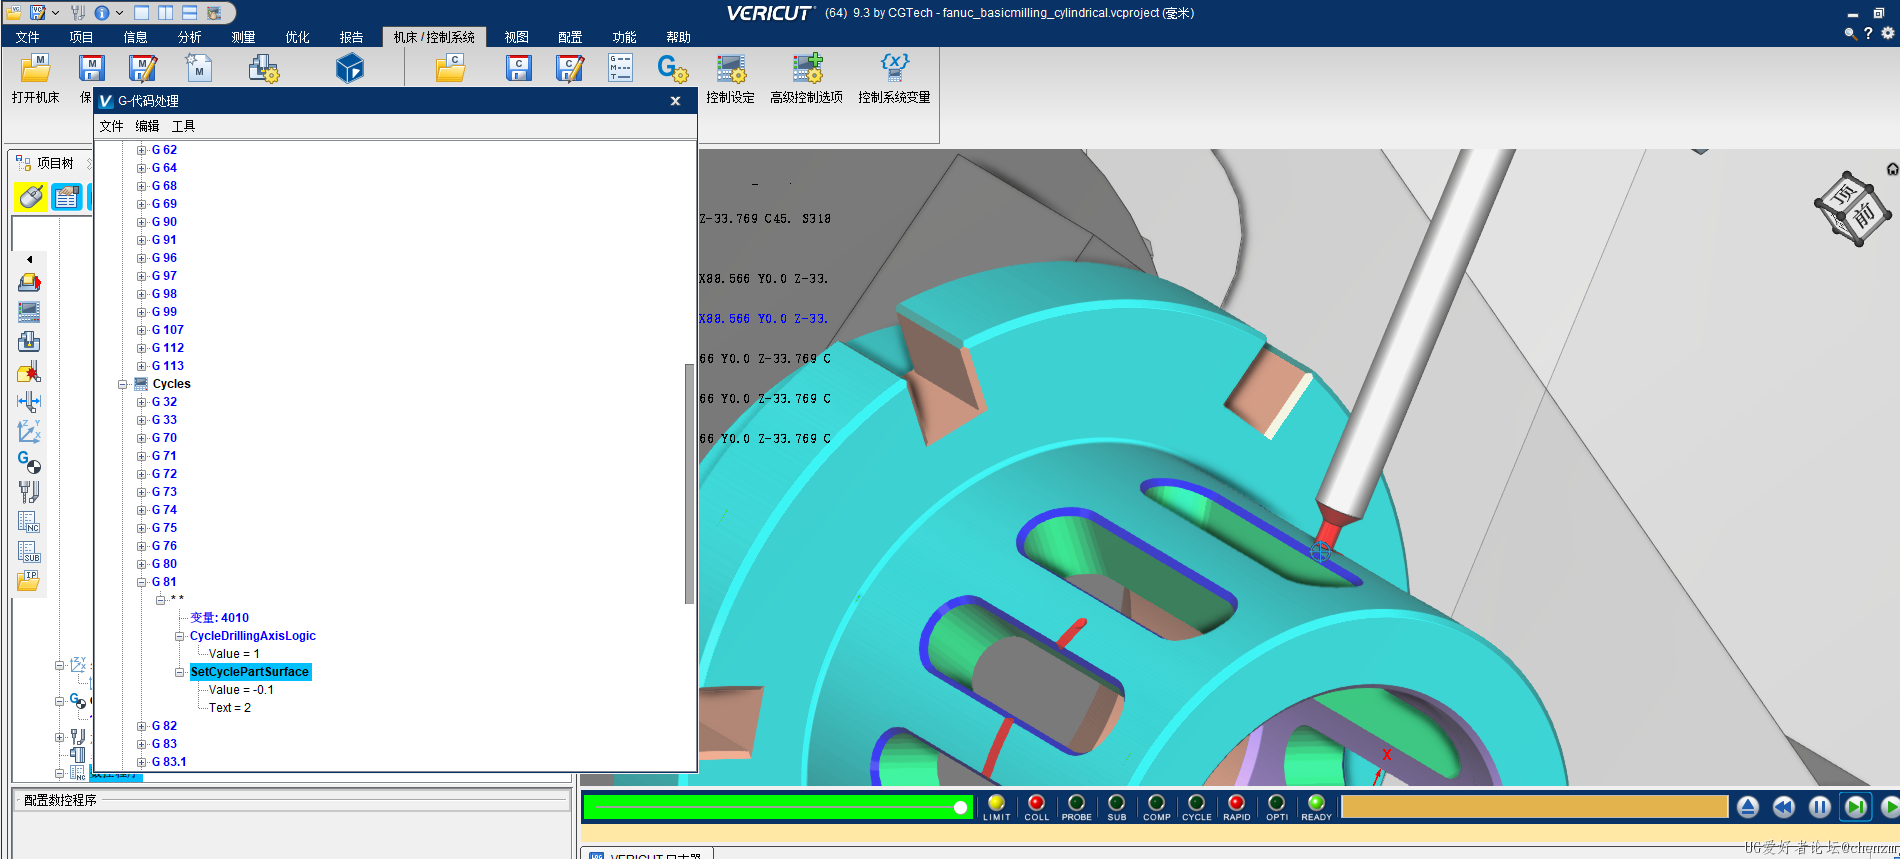
Task: Open the 编辑 menu in G-code dialog
Action: [x=147, y=126]
